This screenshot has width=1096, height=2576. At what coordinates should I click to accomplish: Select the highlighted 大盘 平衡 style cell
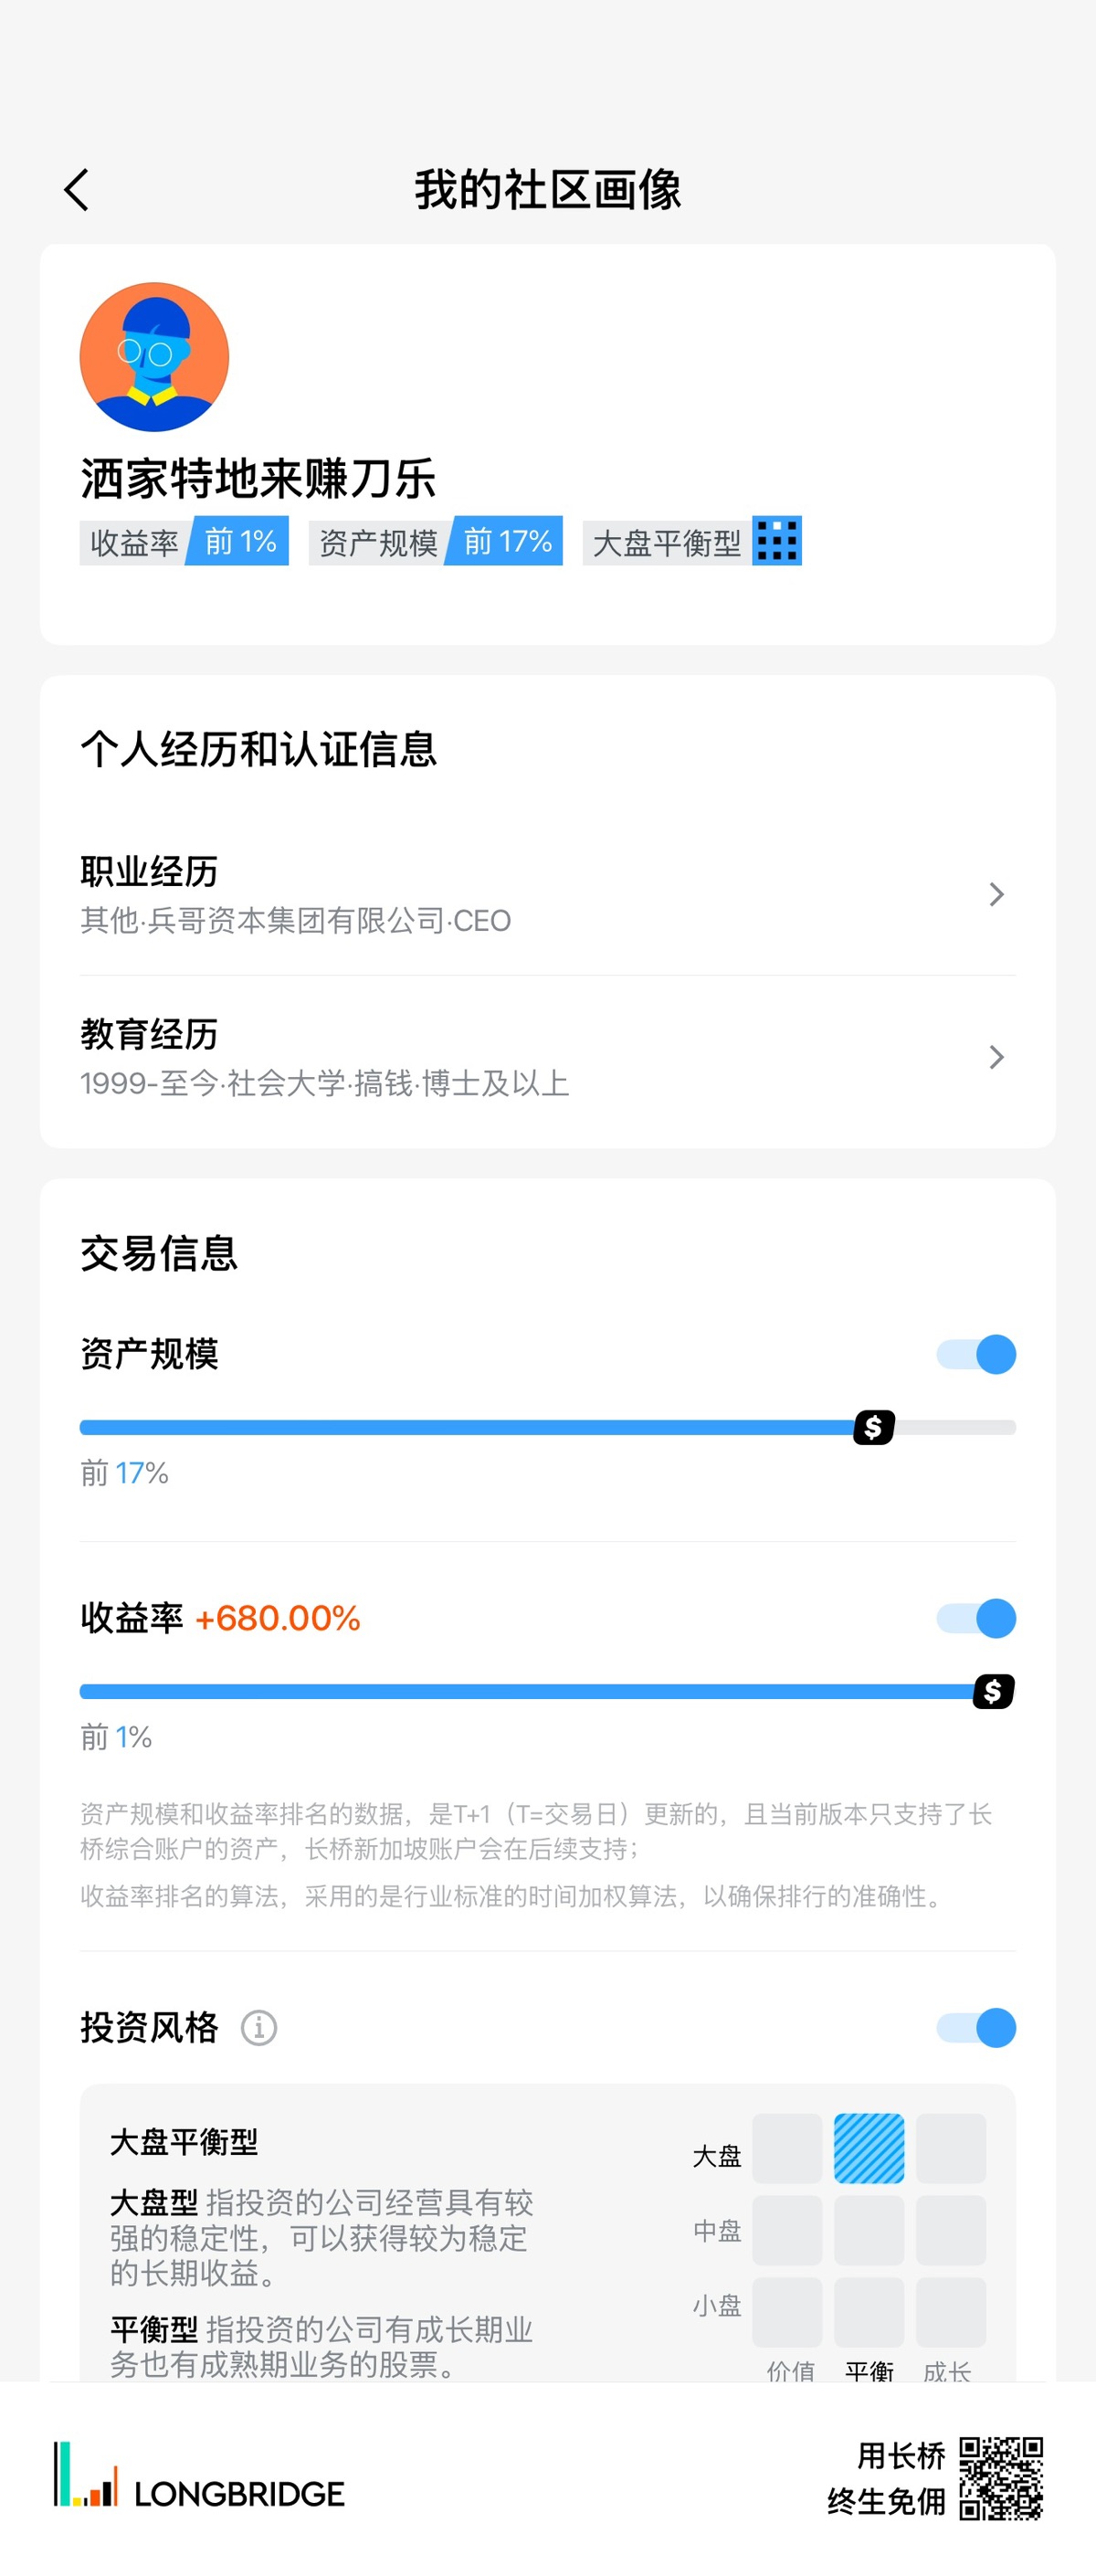point(869,2148)
